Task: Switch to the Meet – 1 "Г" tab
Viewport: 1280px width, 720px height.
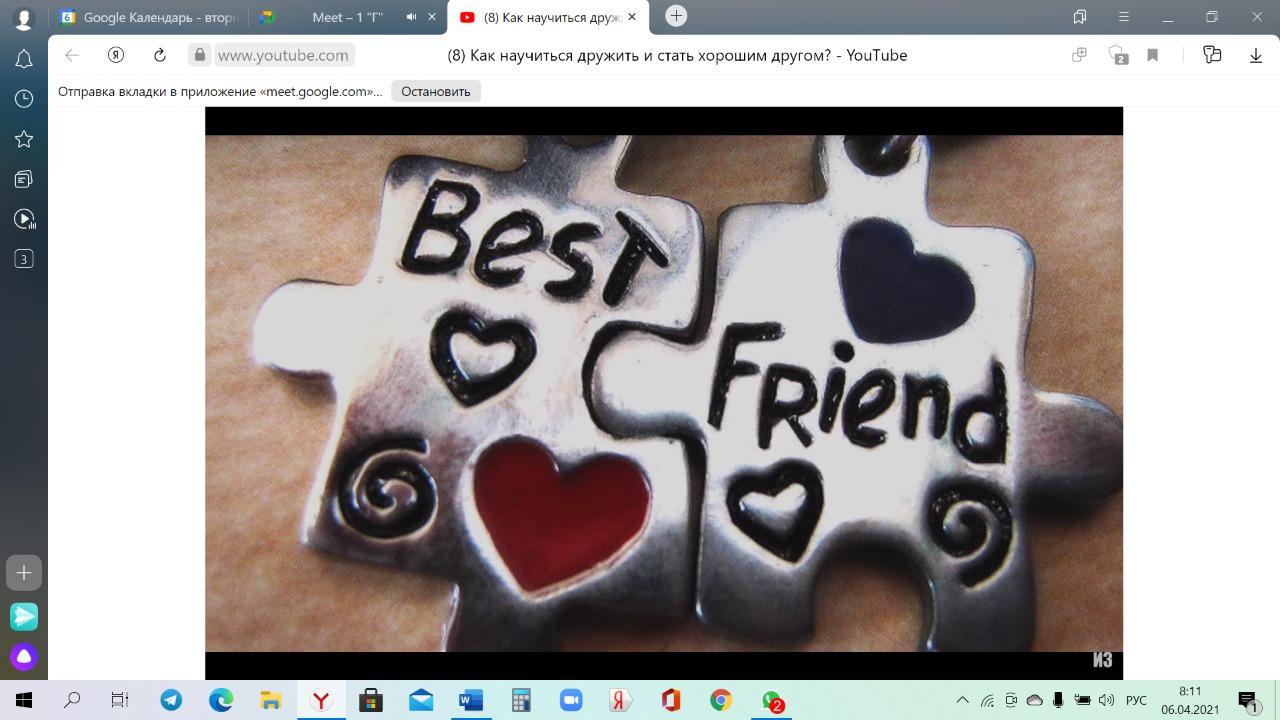Action: pos(347,17)
